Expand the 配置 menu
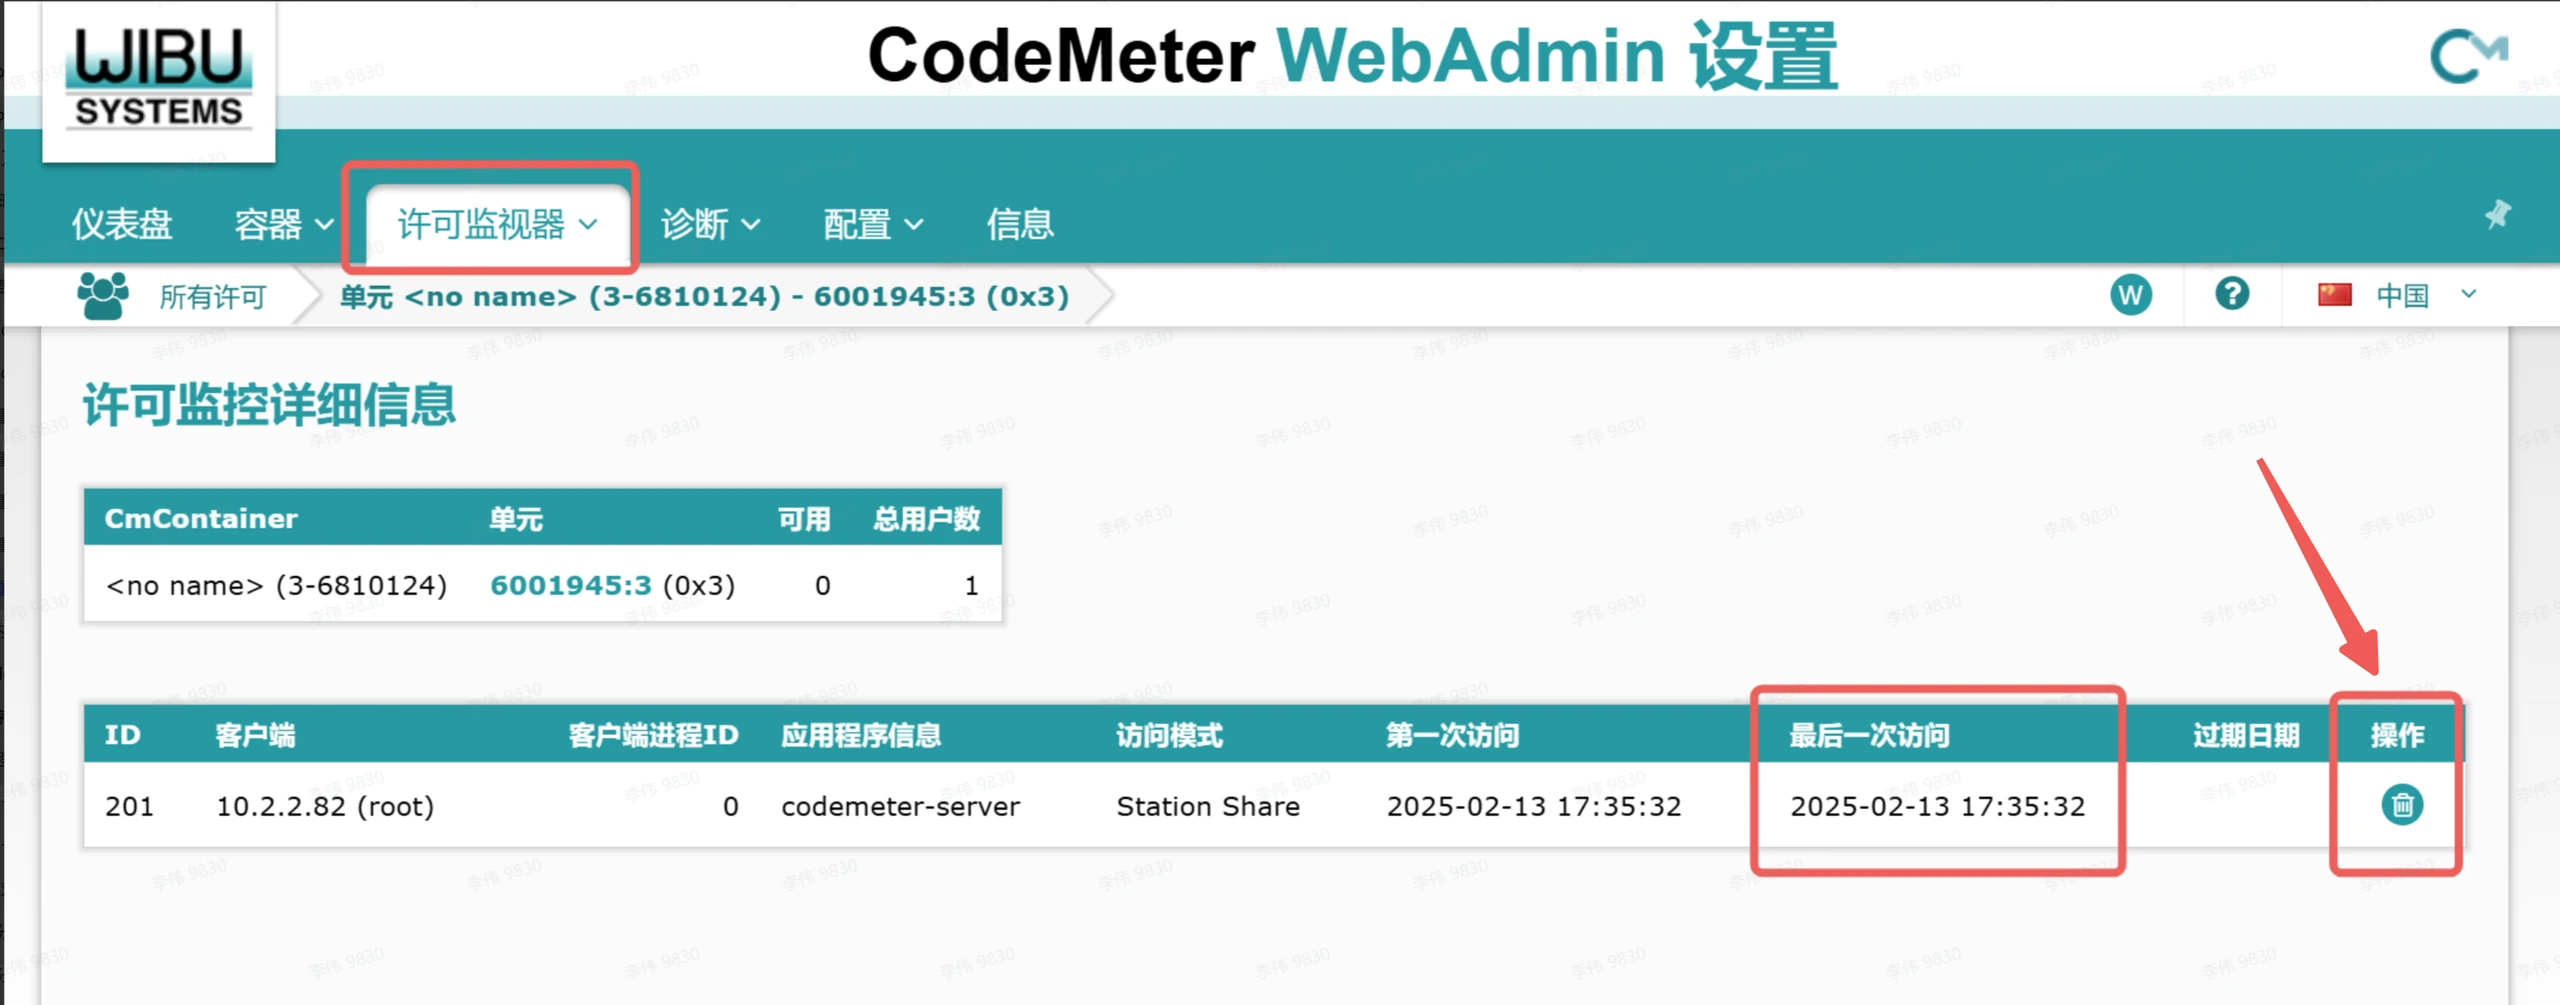The height and width of the screenshot is (1005, 2560). (873, 224)
